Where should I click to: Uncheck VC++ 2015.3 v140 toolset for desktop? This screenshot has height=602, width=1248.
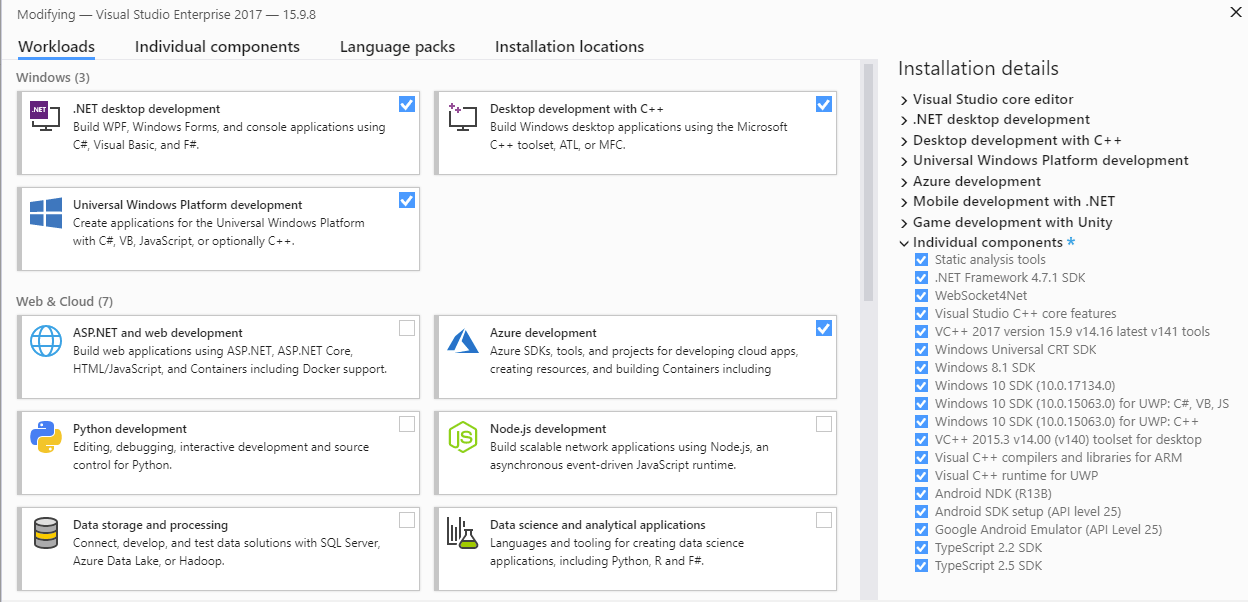921,440
